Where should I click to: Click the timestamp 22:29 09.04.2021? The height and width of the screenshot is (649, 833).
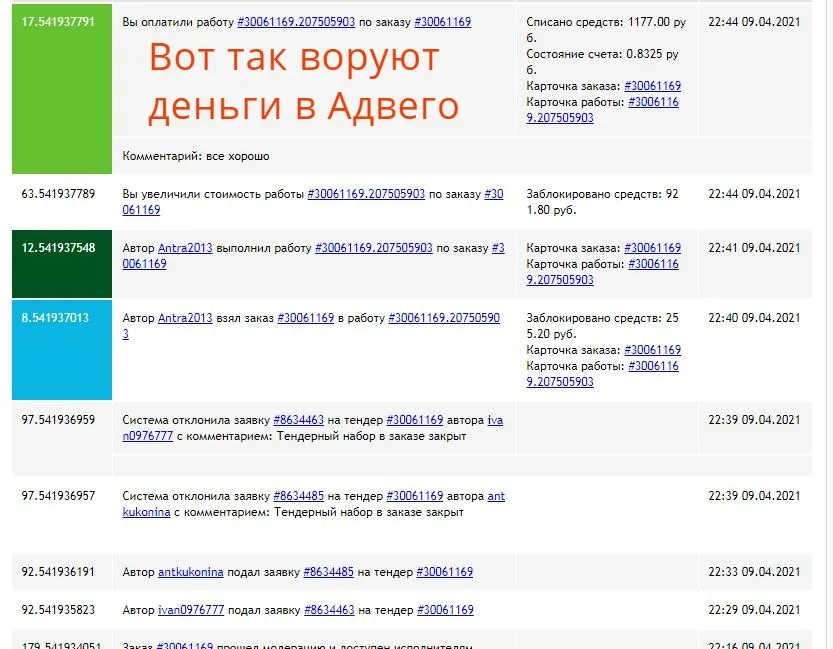click(x=754, y=610)
